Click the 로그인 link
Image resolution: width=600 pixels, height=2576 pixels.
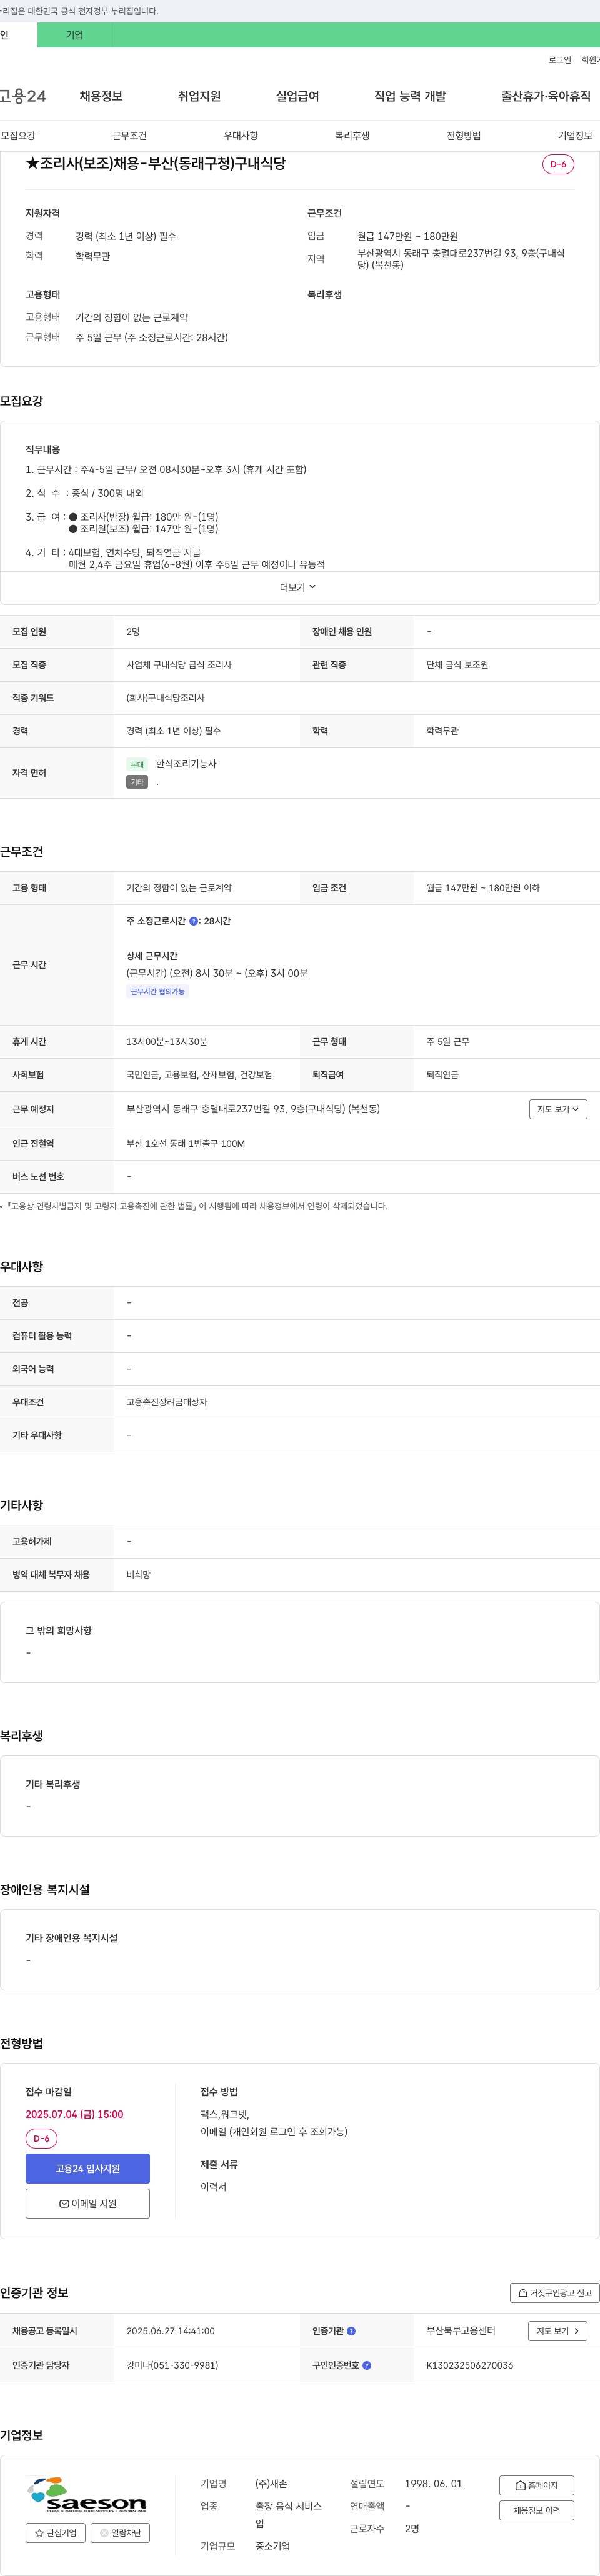click(560, 60)
